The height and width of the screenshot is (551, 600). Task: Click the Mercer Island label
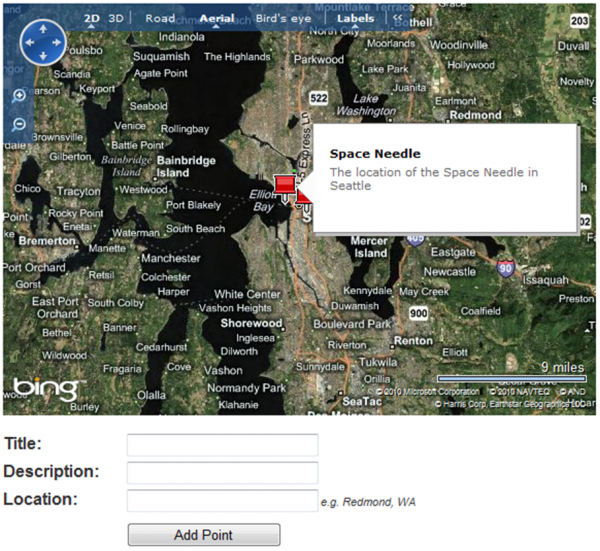click(369, 247)
